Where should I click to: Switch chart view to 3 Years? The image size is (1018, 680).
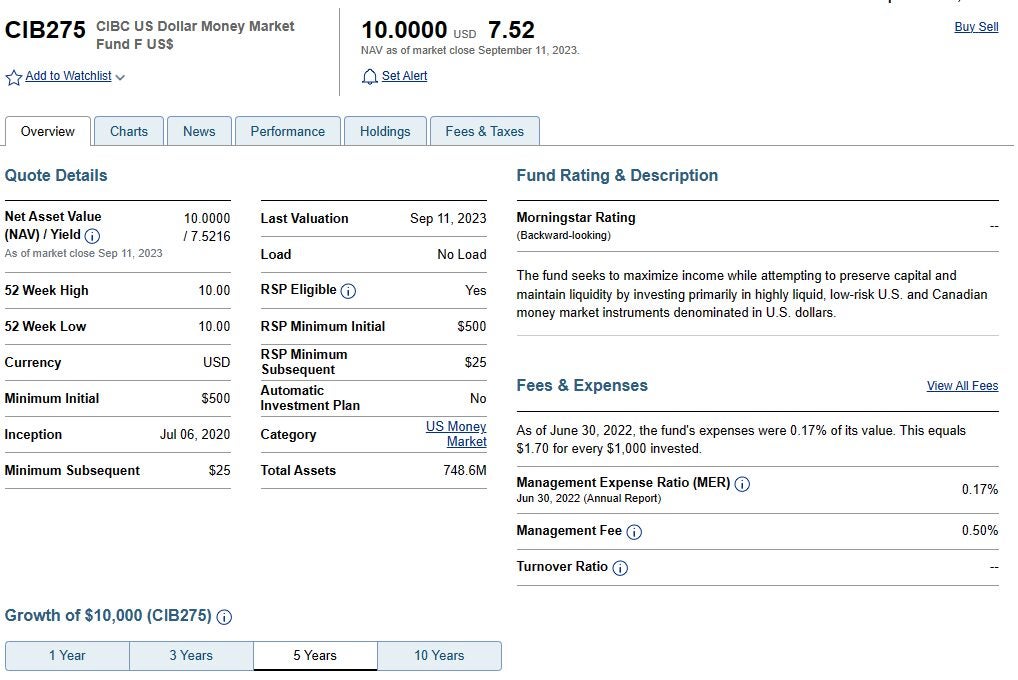190,655
